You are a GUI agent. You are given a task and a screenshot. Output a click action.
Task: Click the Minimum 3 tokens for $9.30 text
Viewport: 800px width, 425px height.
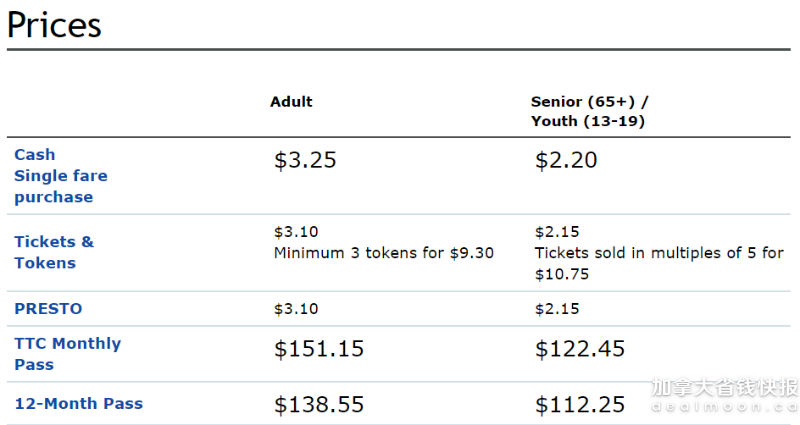coord(384,253)
